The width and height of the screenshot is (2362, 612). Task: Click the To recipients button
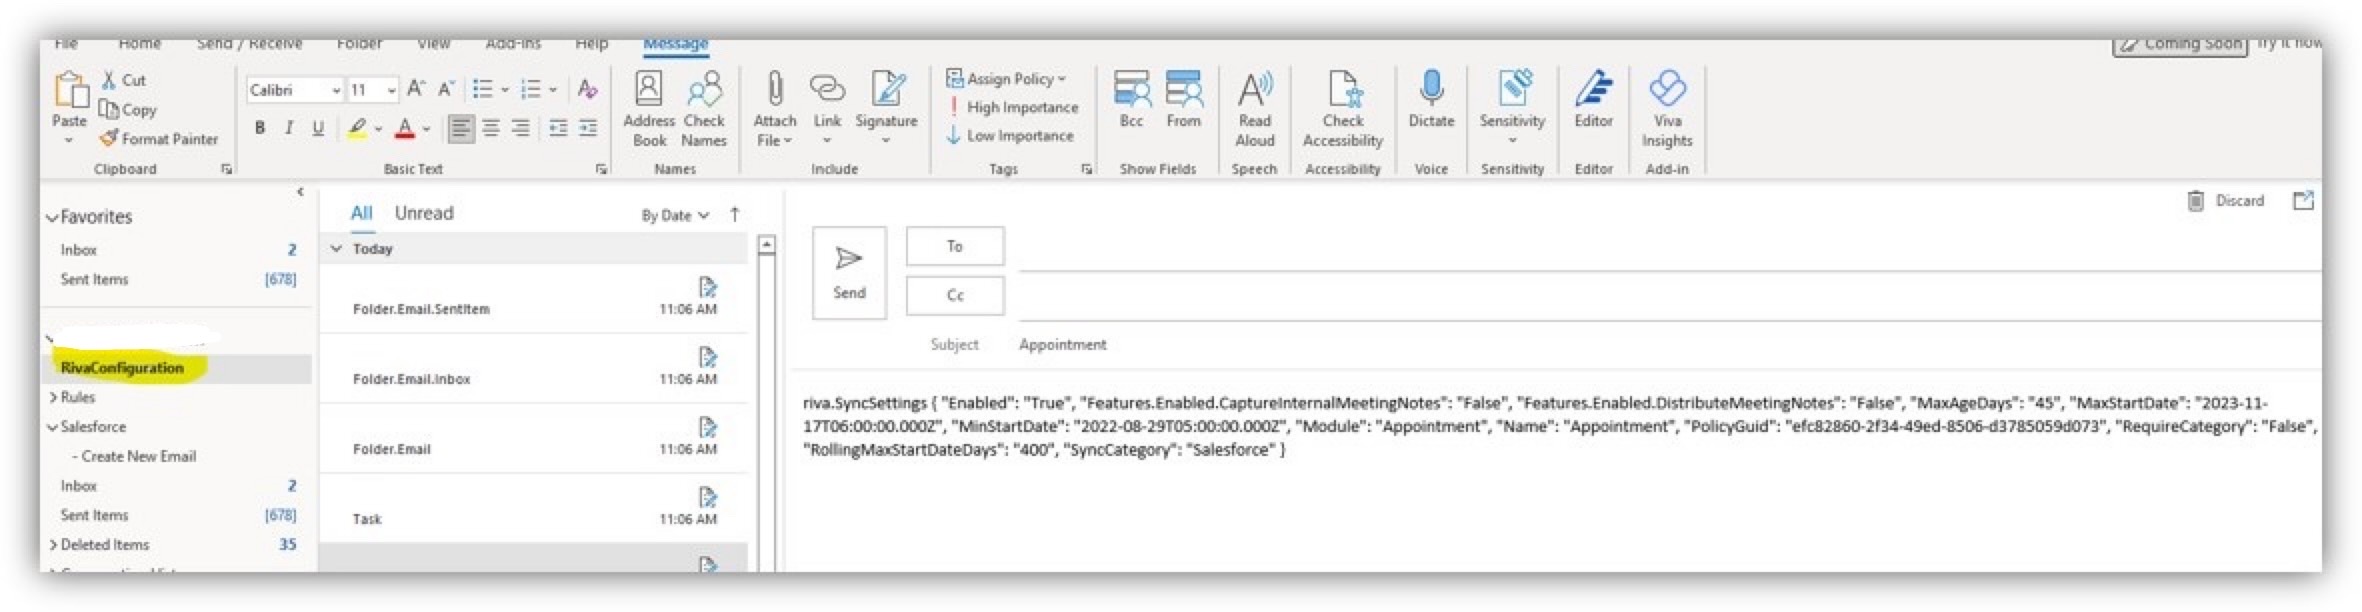click(x=955, y=246)
